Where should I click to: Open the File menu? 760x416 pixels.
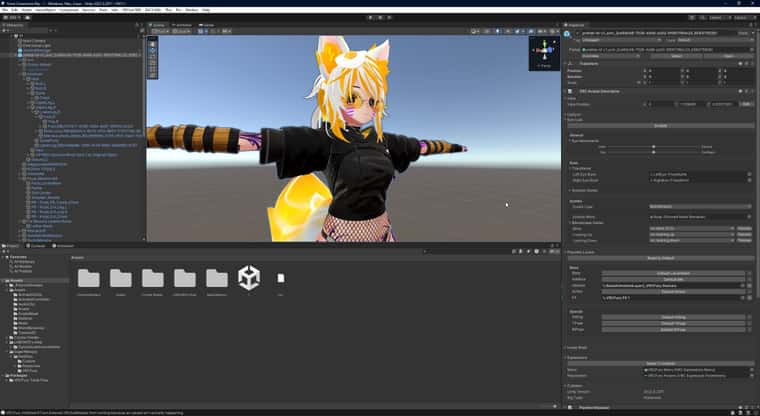pos(5,10)
